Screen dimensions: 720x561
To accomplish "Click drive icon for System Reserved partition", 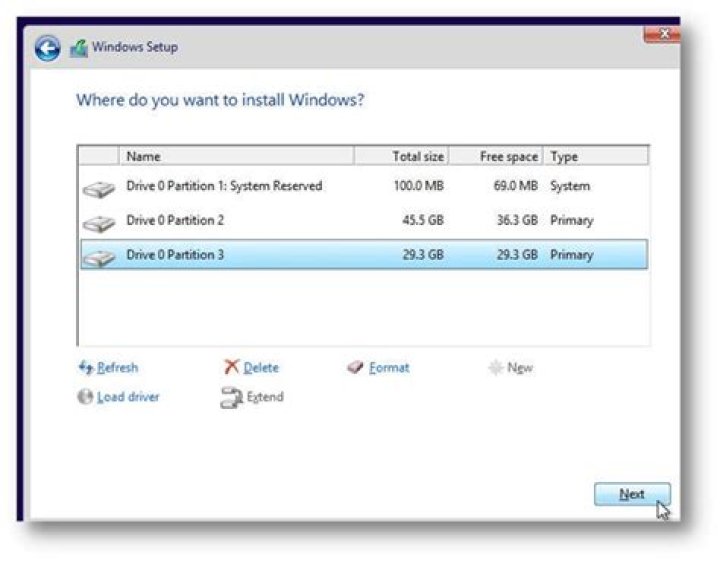I will coord(98,188).
